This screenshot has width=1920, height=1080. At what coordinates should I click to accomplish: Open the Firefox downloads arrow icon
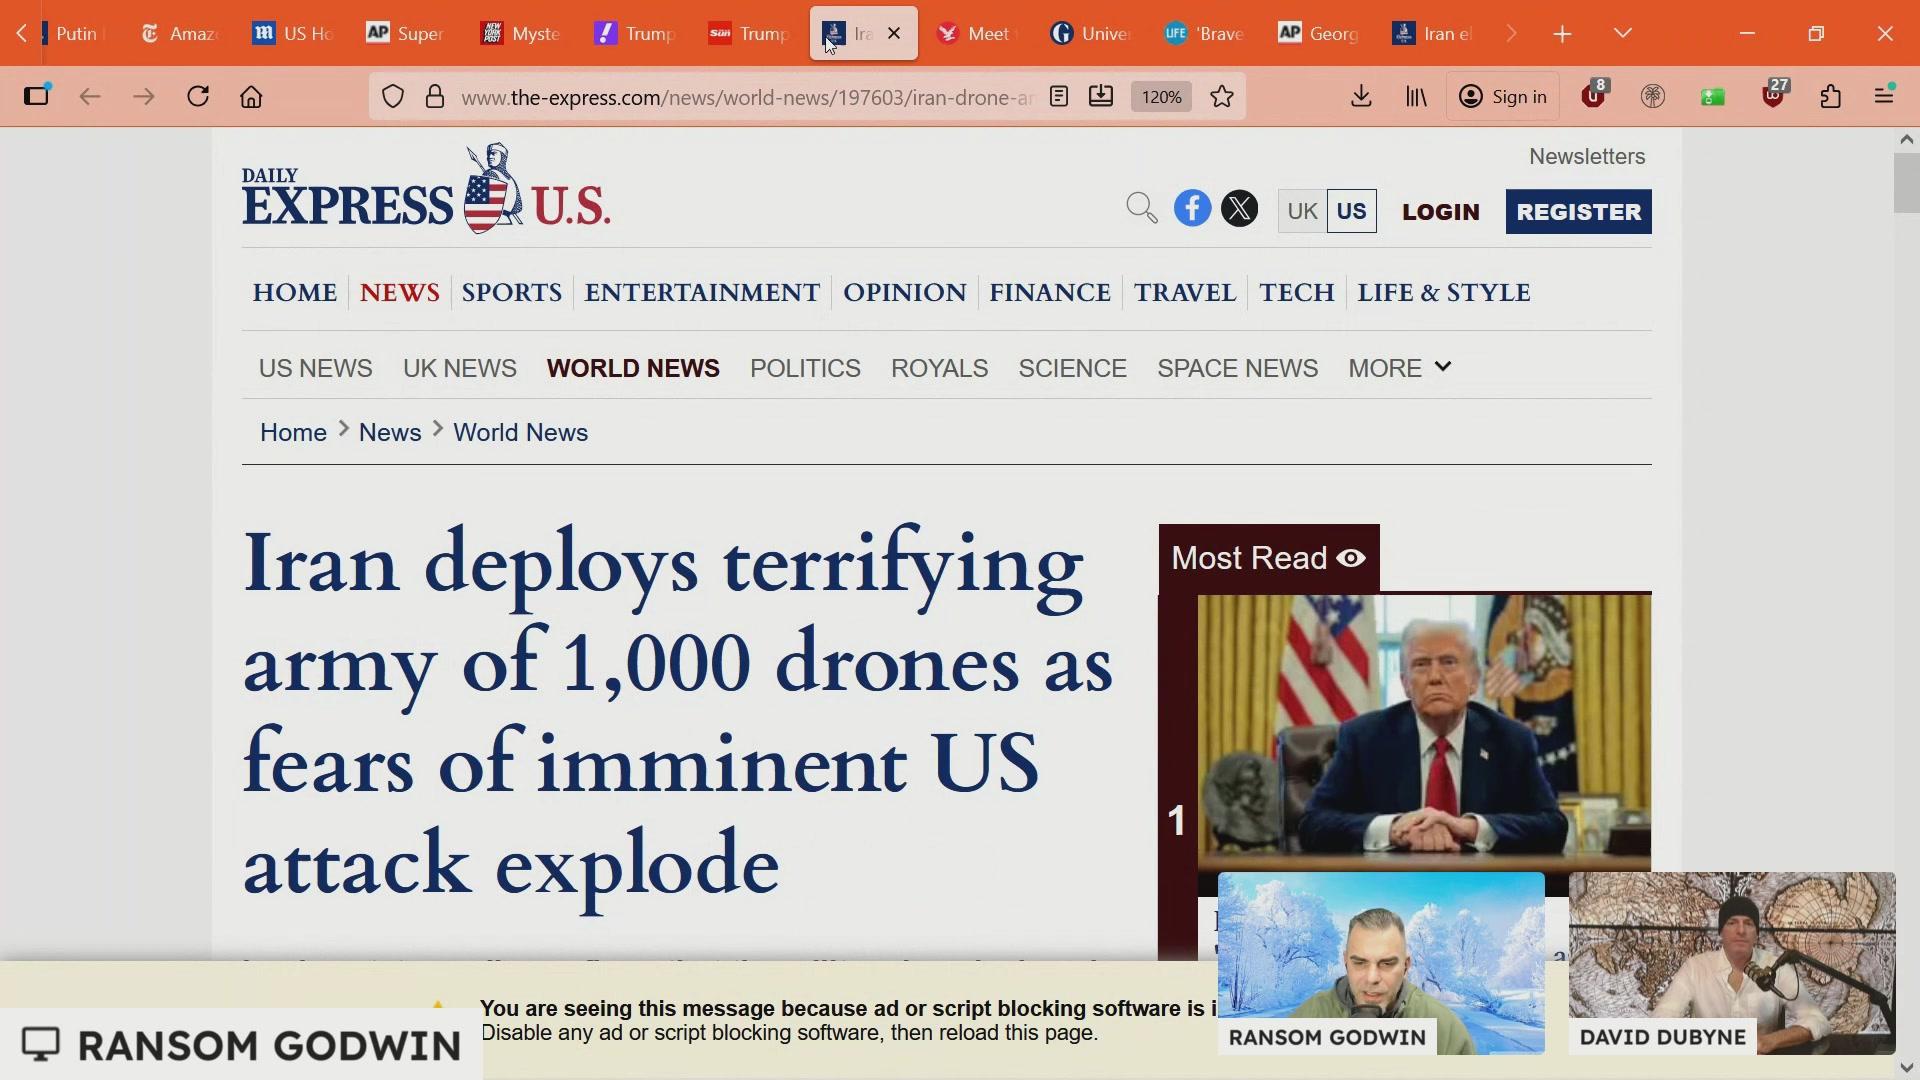pyautogui.click(x=1361, y=97)
